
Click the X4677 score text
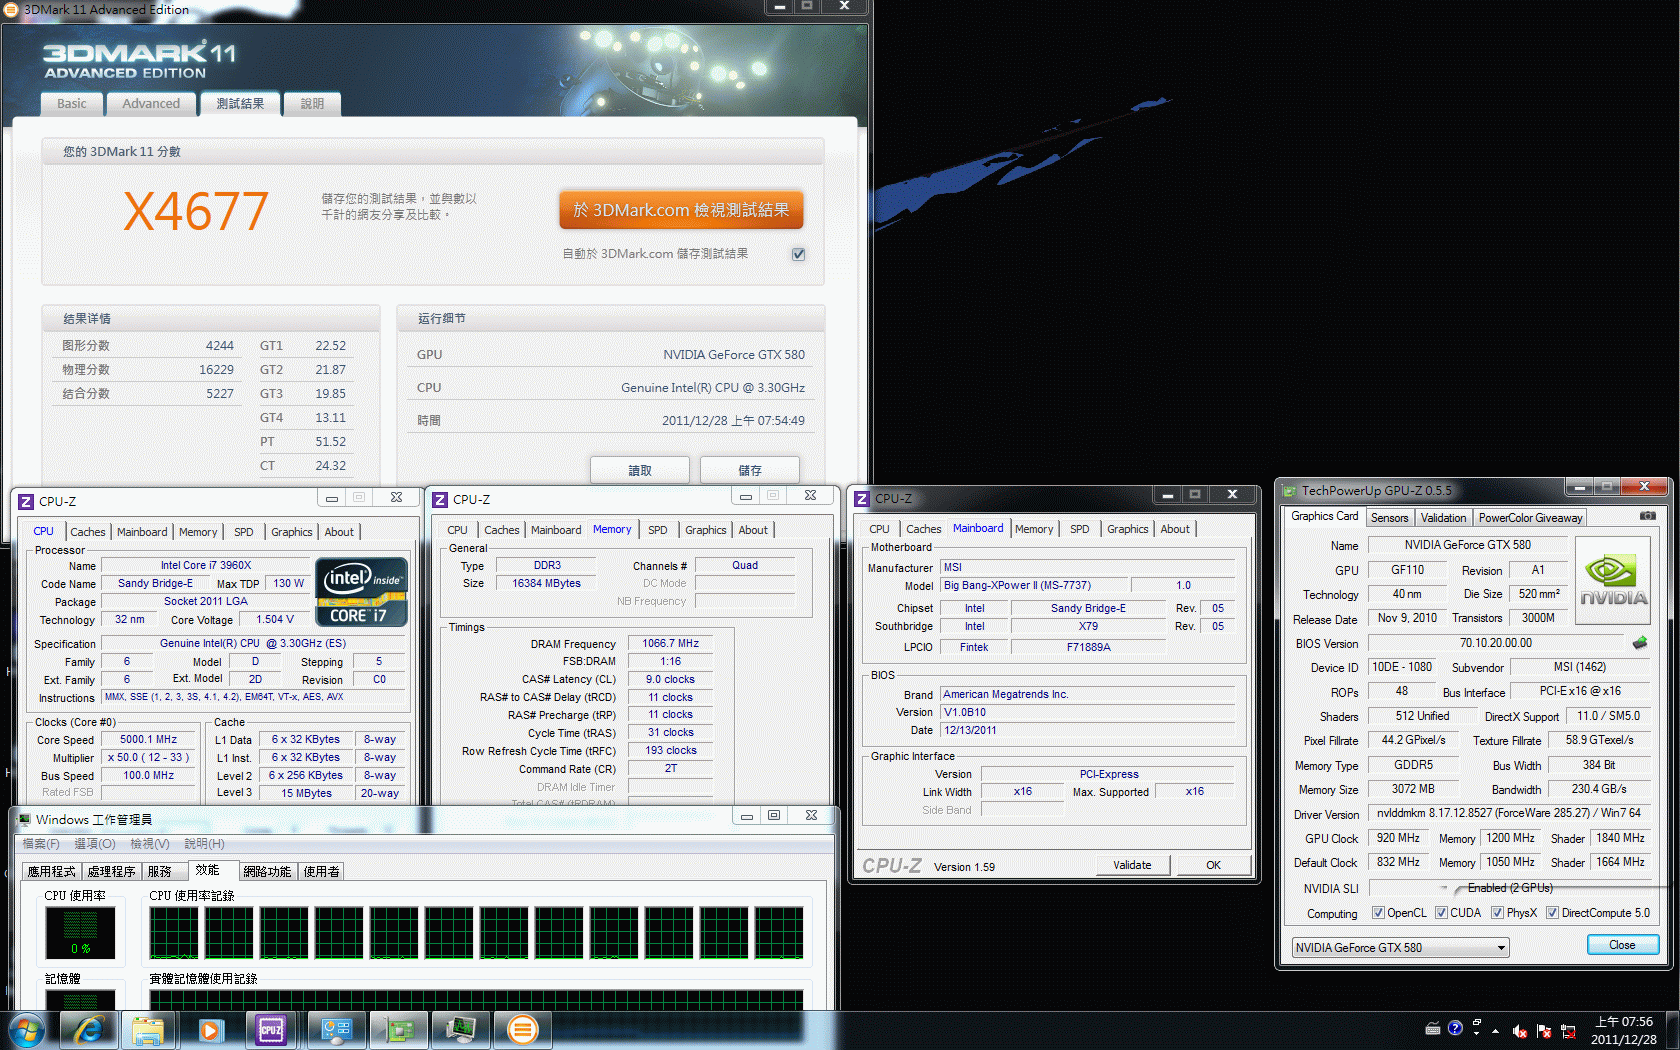point(196,211)
